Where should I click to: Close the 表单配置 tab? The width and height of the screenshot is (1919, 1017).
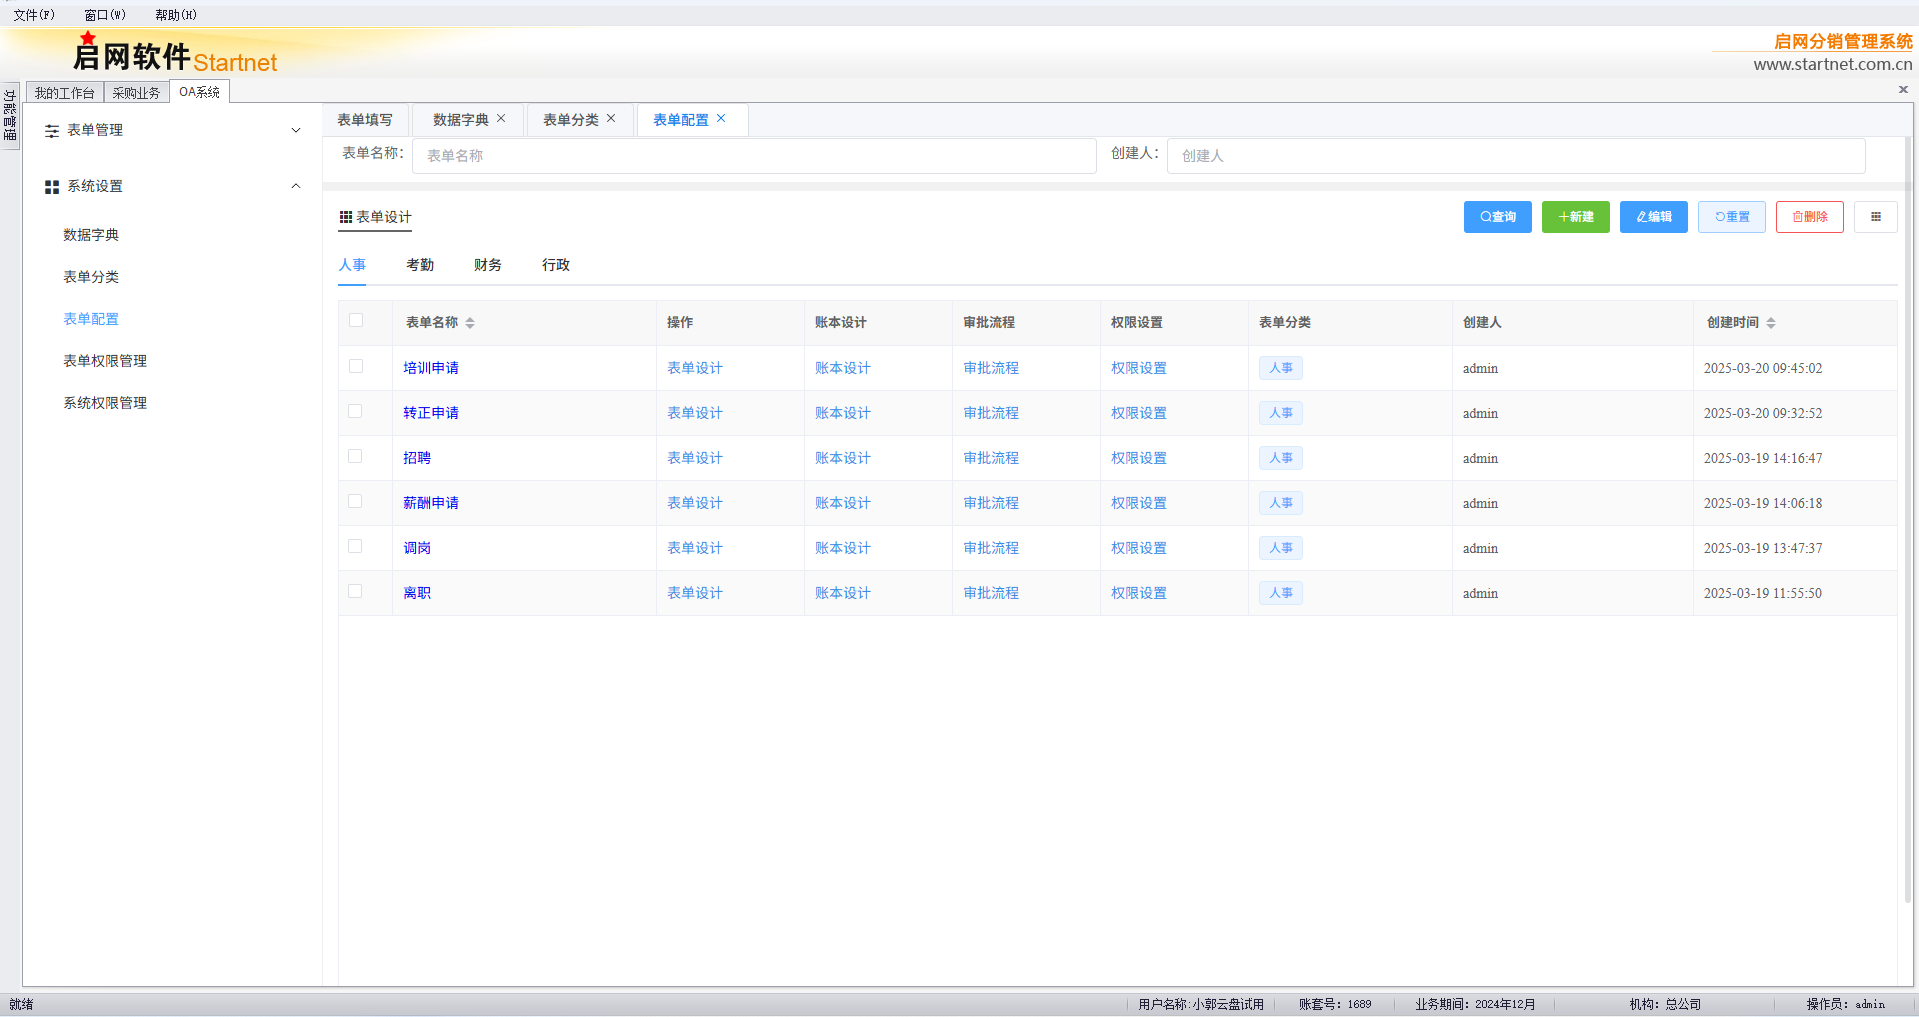coord(721,118)
